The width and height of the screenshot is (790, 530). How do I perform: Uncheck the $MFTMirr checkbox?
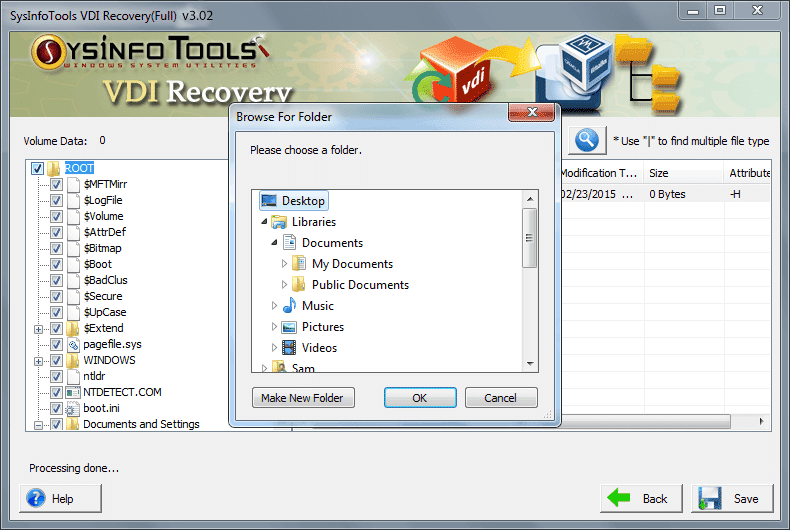tap(56, 184)
